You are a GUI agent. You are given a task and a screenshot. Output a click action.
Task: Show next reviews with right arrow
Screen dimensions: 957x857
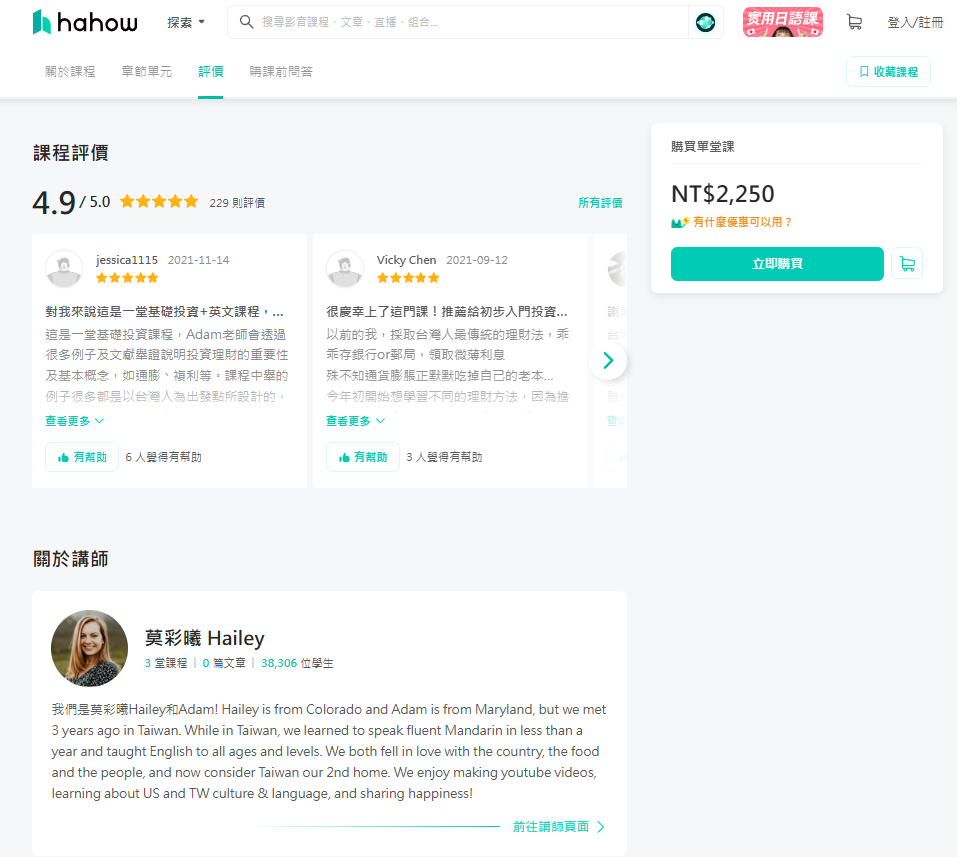coord(607,361)
